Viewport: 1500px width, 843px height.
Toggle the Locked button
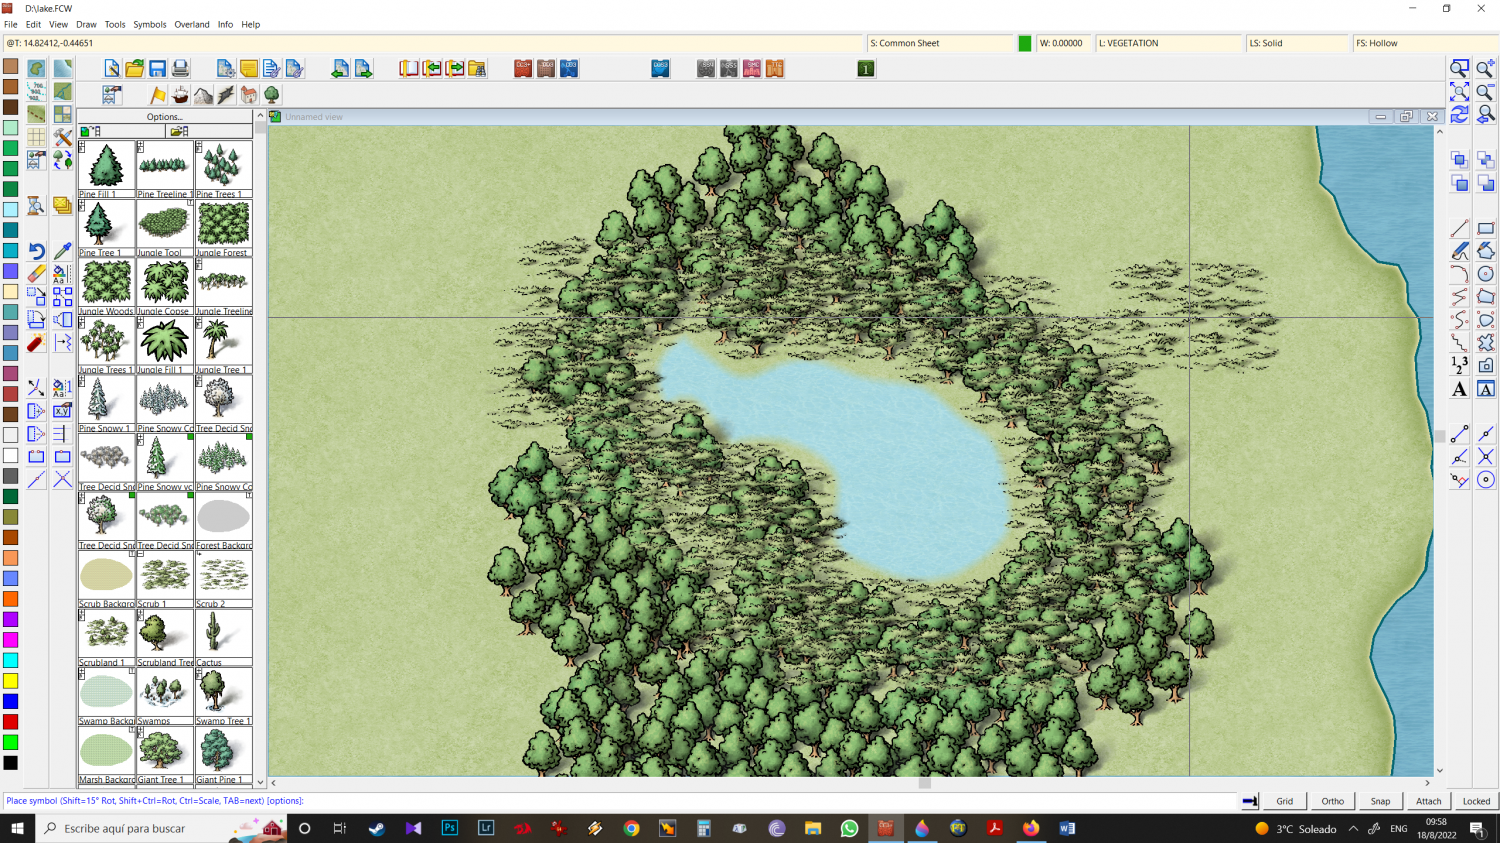point(1477,801)
